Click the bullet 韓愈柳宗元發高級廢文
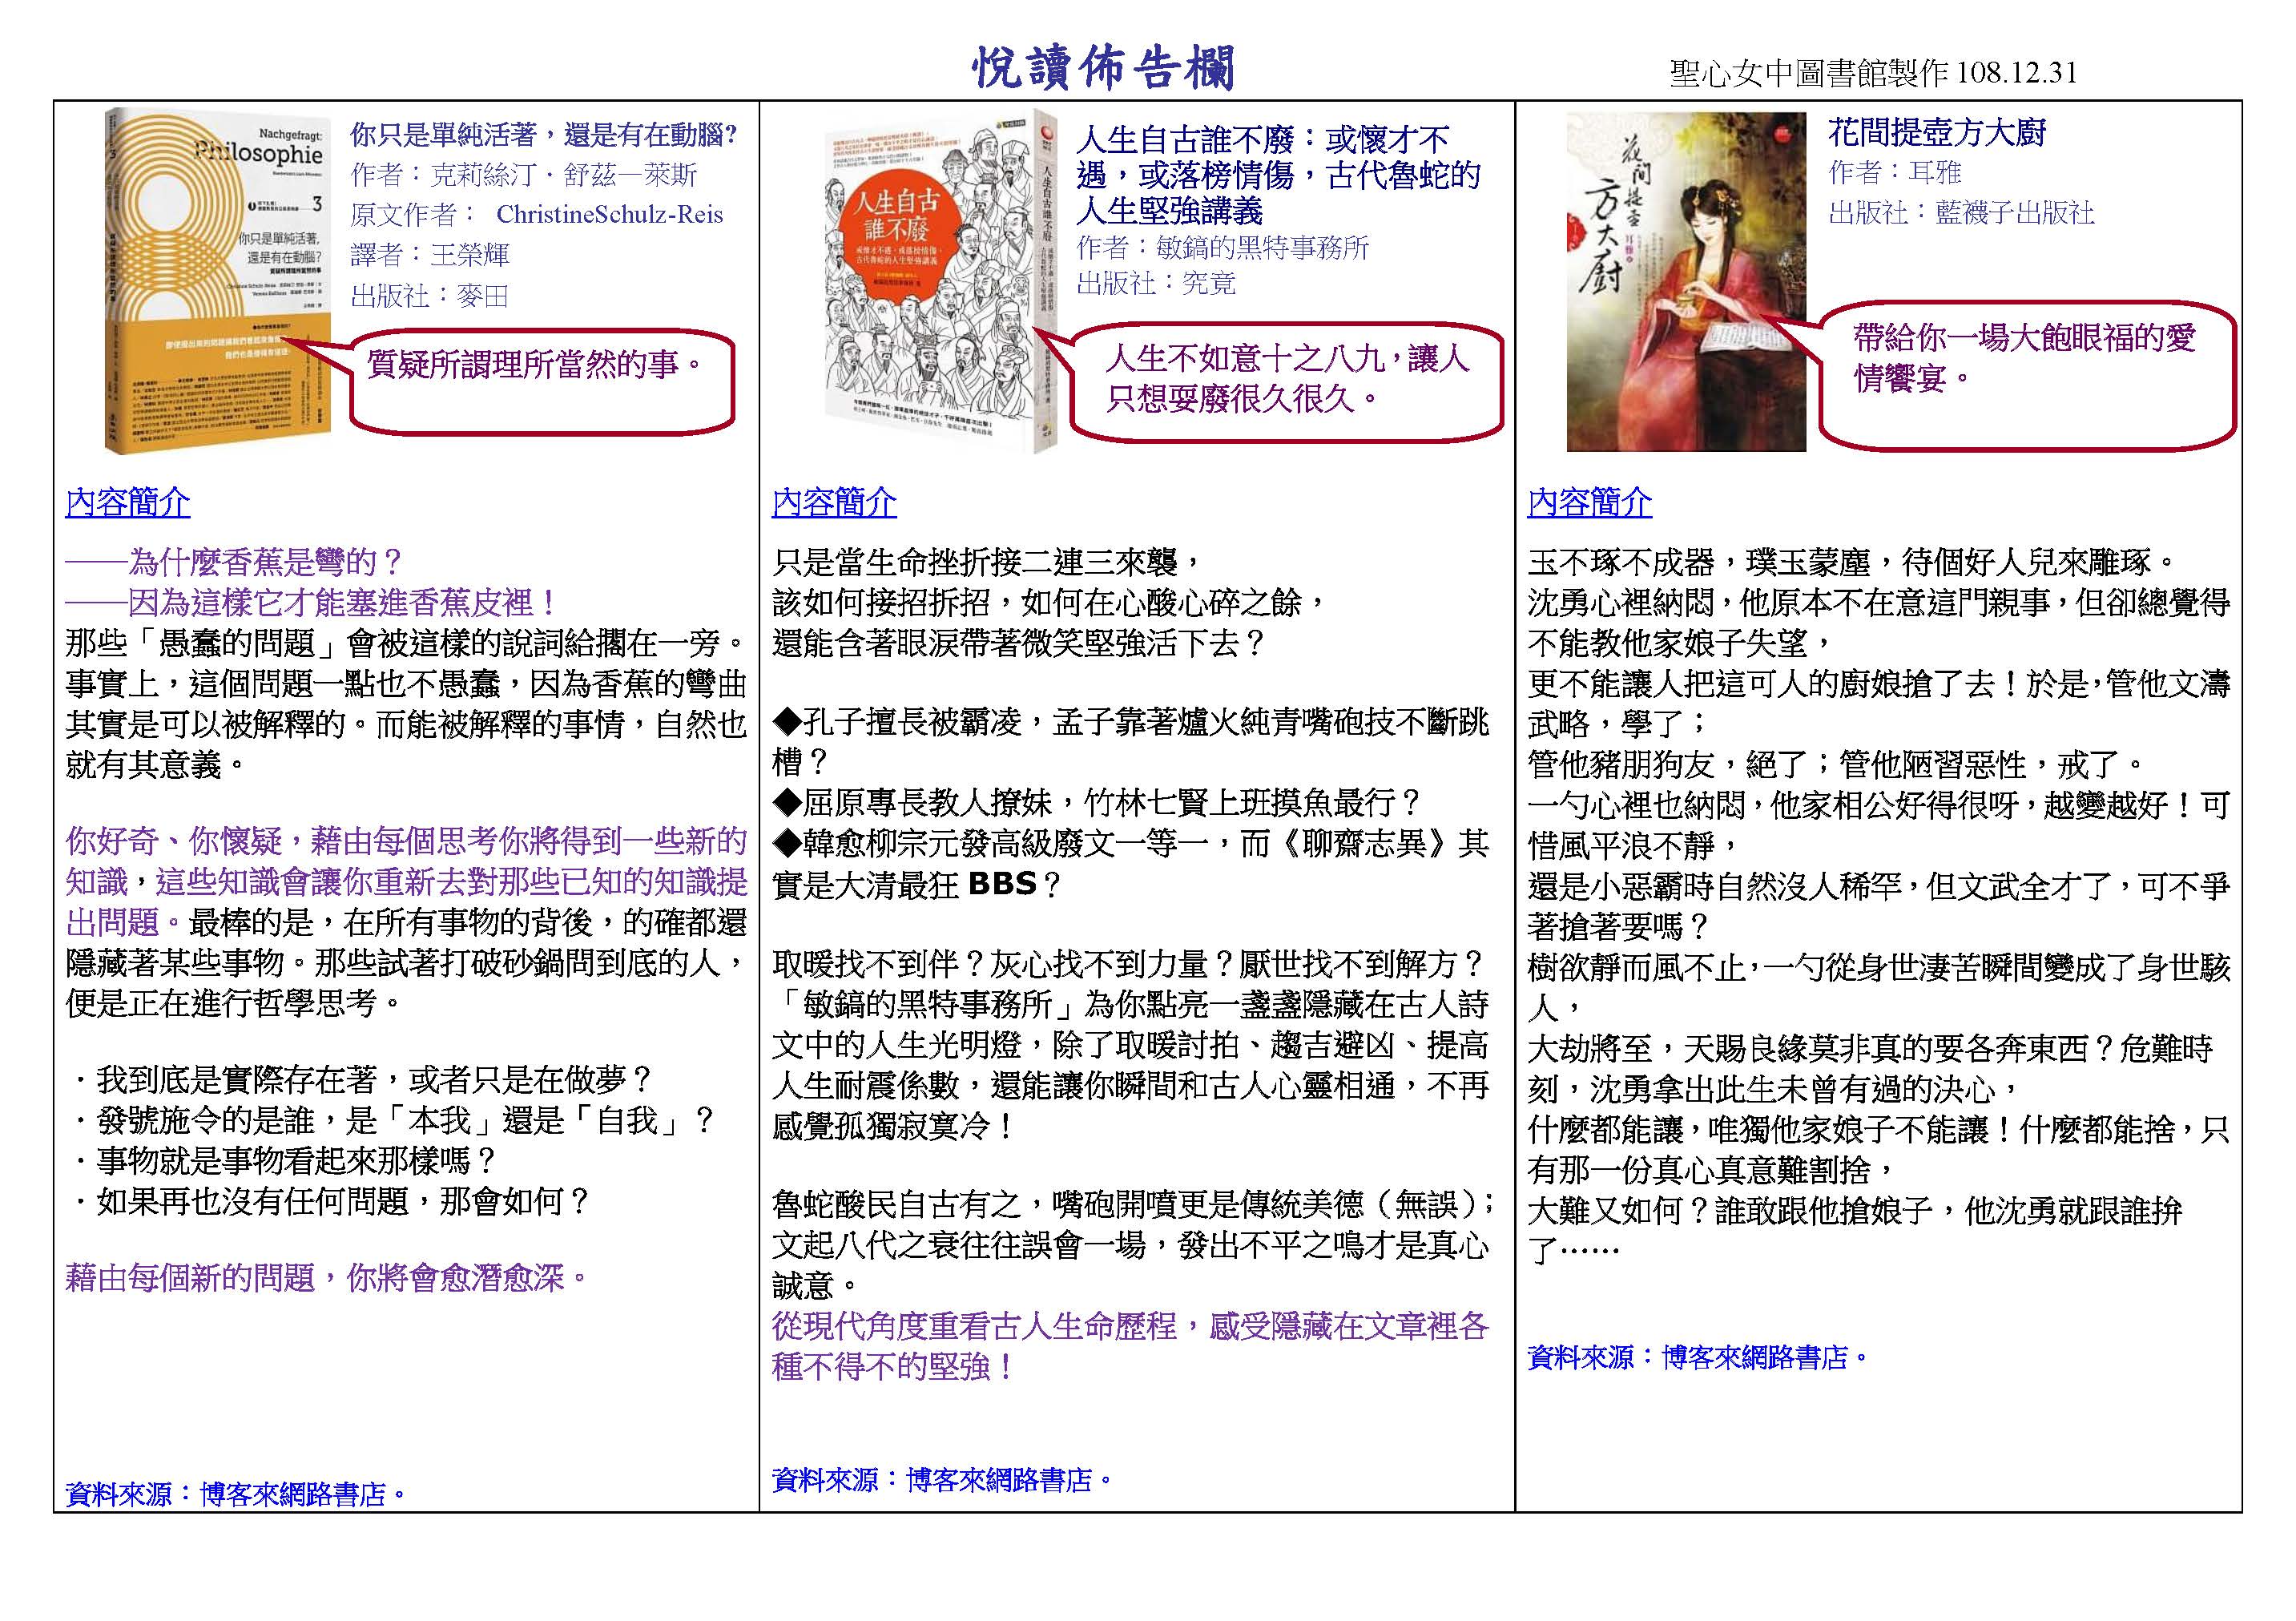Image resolution: width=2296 pixels, height=1621 pixels. point(1131,863)
